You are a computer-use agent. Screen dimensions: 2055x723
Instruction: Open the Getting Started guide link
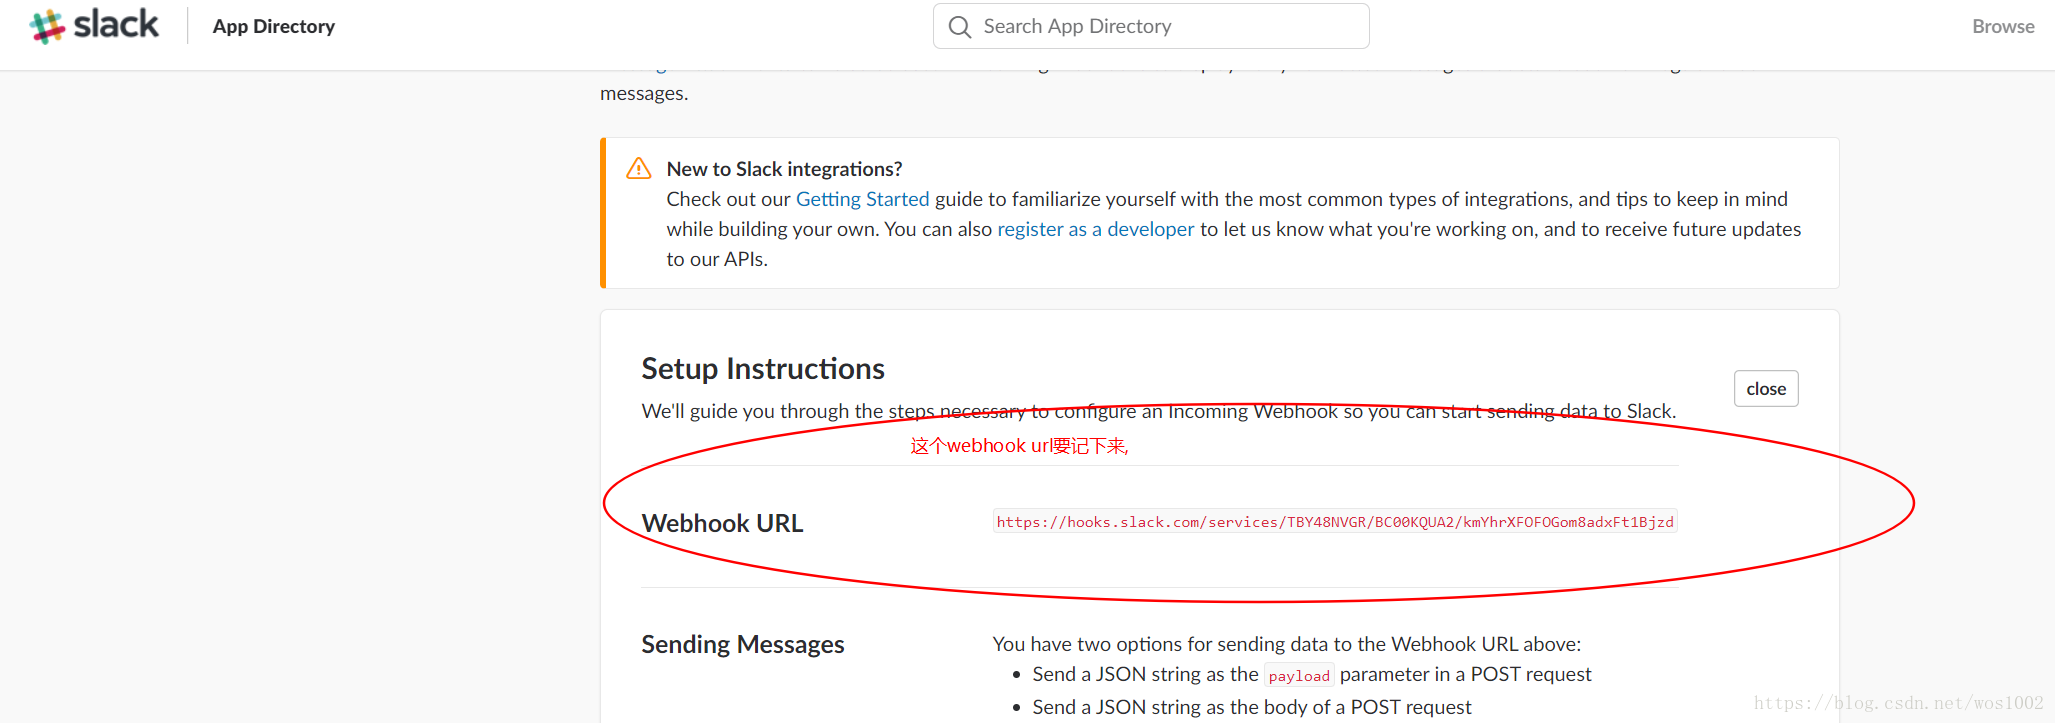[862, 199]
